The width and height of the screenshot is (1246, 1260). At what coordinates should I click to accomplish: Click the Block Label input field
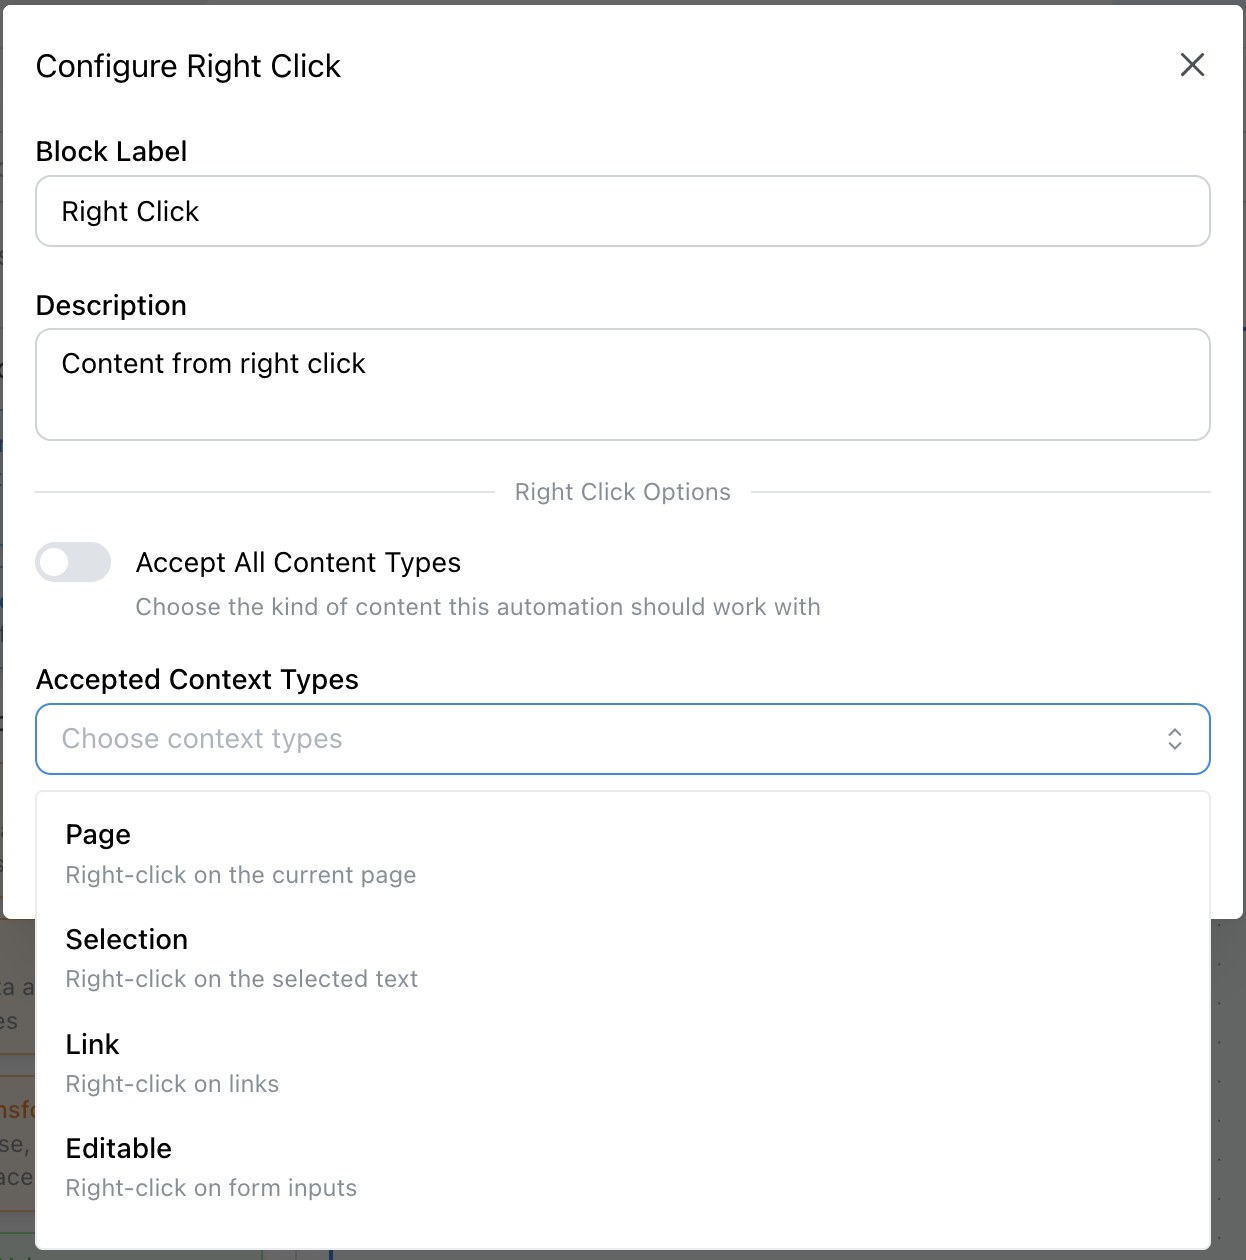(622, 211)
